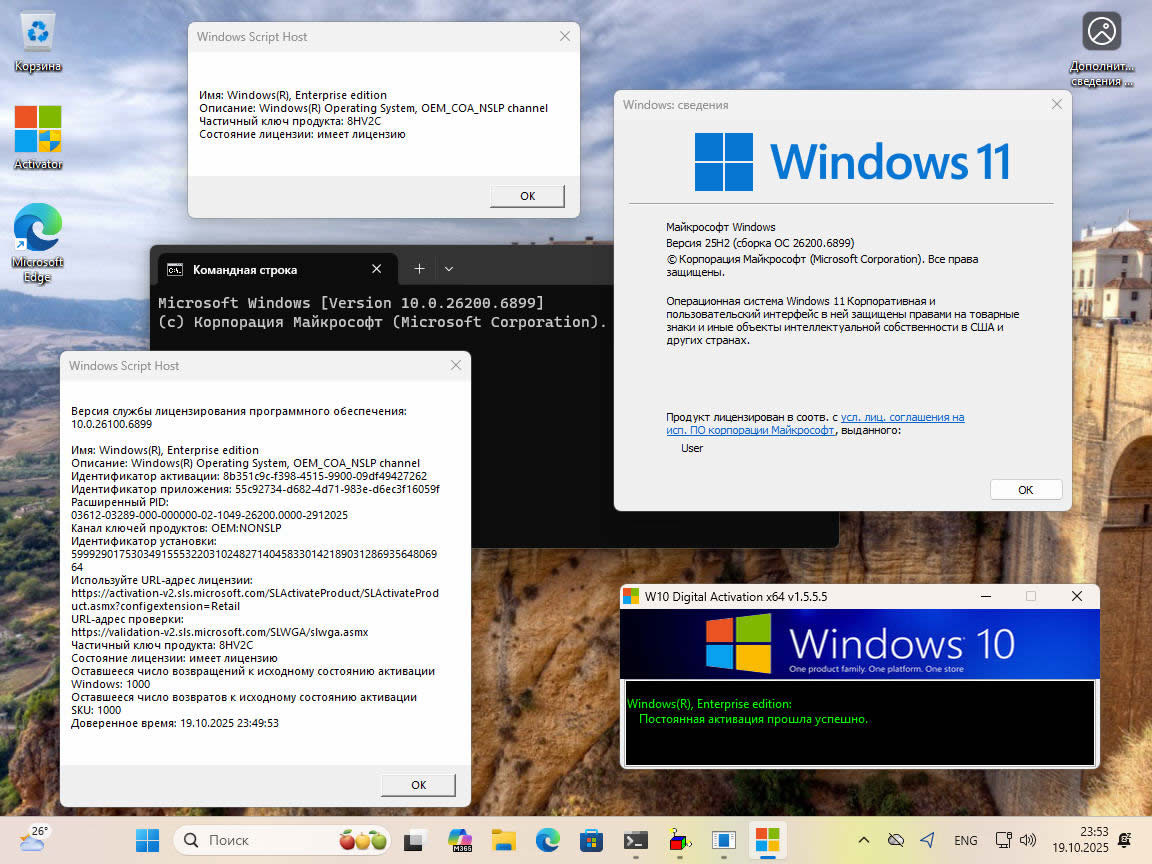
Task: Open the notifications bell icon
Action: 1124,840
